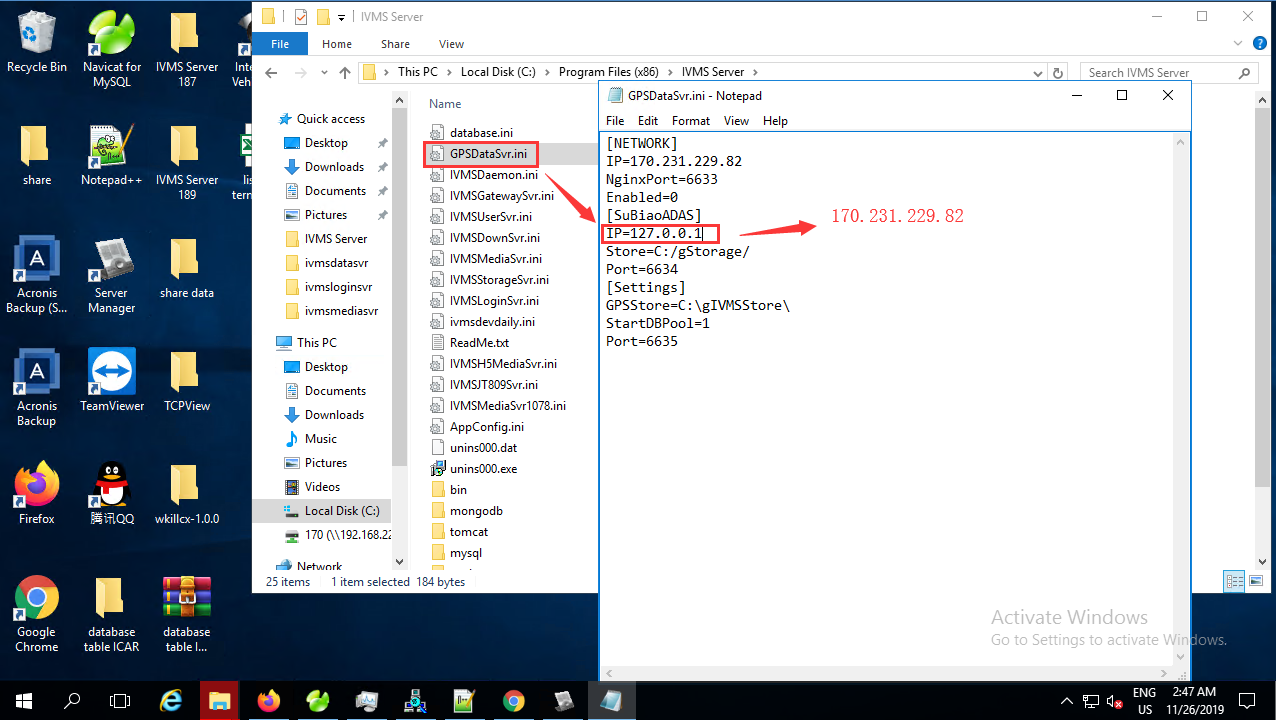Open Server Manager desktop shortcut
Screen dimensions: 1276x720
tap(111, 276)
